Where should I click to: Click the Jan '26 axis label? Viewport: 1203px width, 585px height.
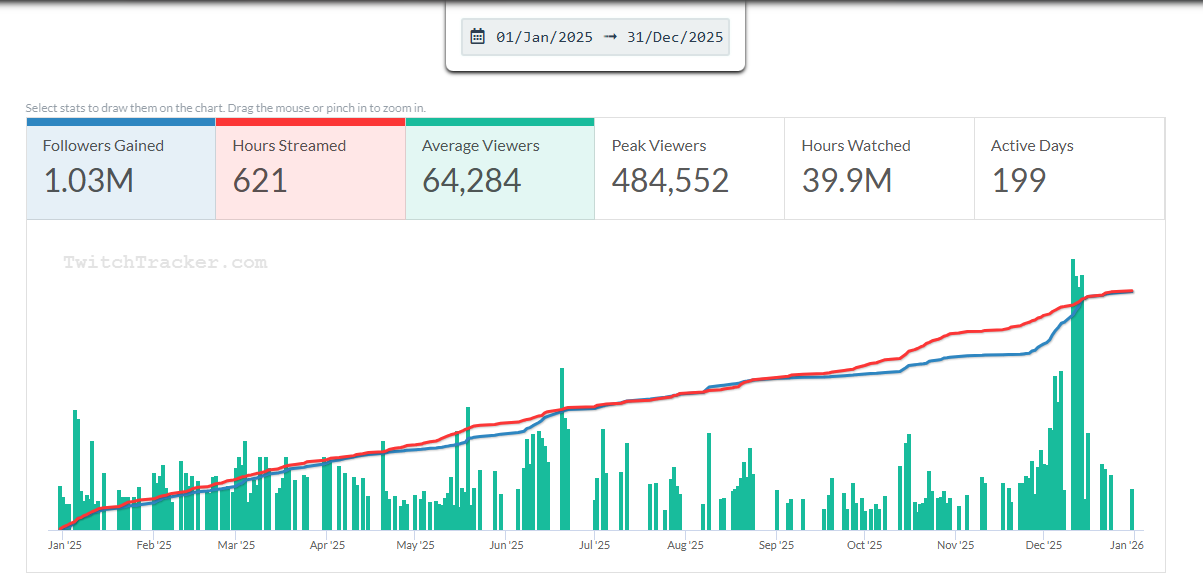[x=1128, y=545]
